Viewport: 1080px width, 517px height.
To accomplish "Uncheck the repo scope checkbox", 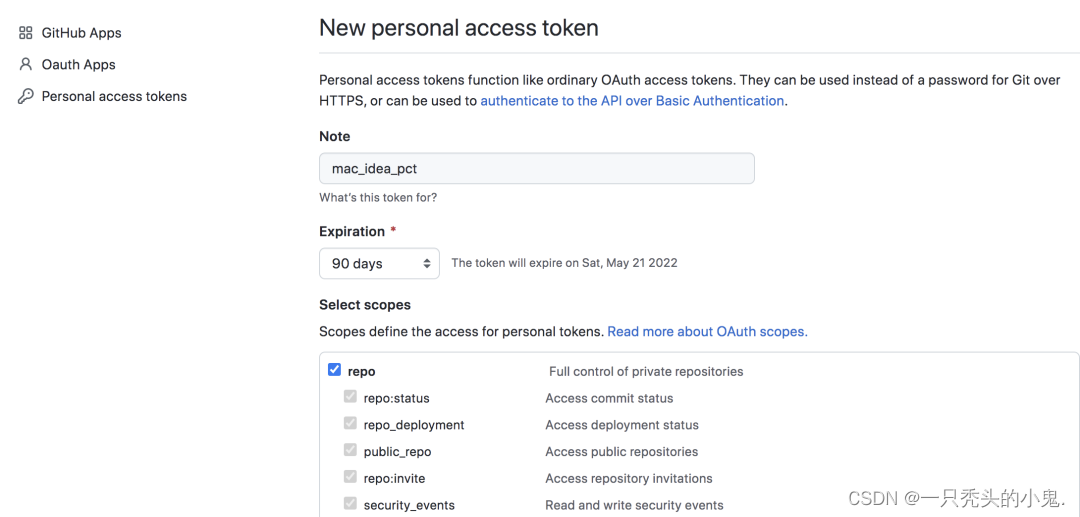I will point(334,370).
